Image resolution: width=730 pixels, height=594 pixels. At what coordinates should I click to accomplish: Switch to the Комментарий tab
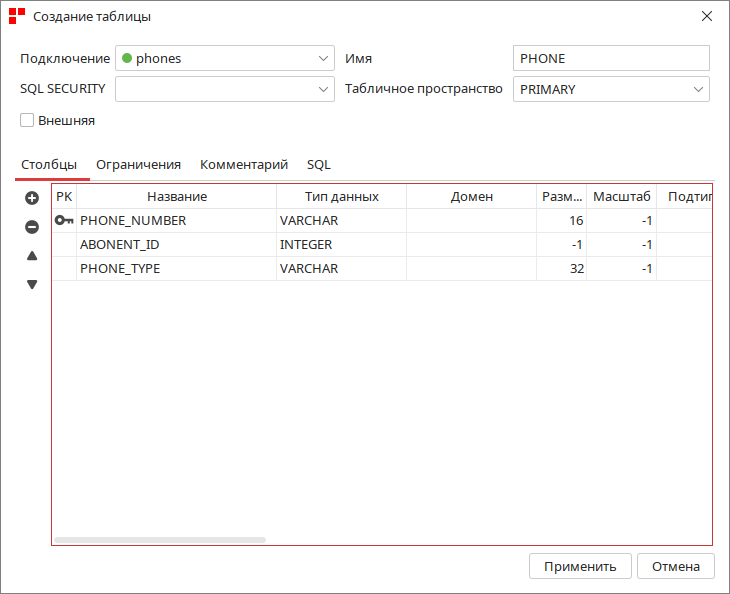244,164
